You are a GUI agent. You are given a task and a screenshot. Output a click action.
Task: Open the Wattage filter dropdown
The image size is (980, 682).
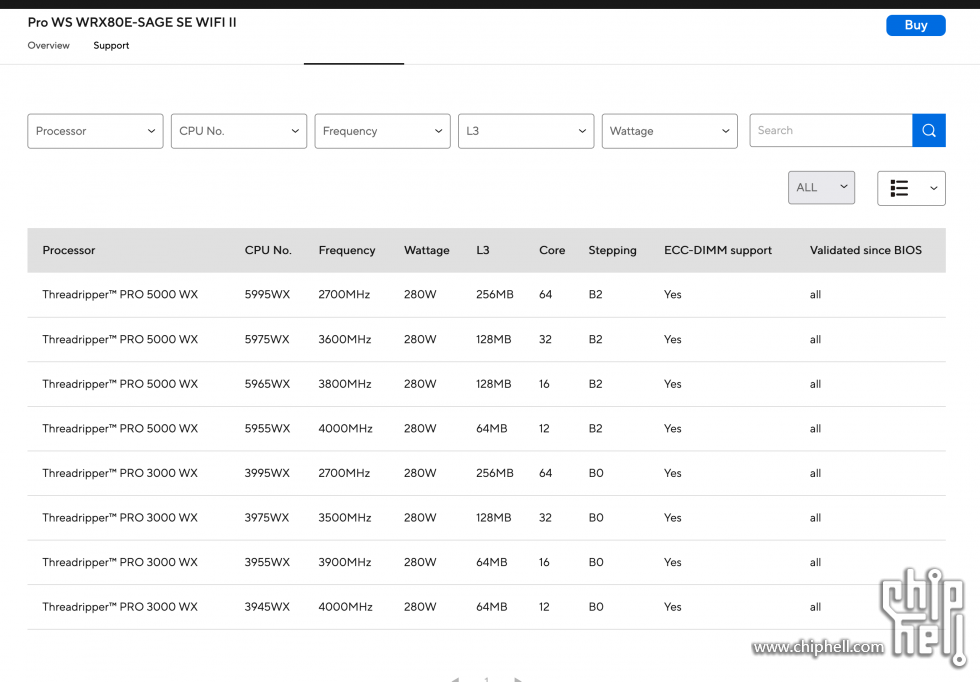(670, 131)
